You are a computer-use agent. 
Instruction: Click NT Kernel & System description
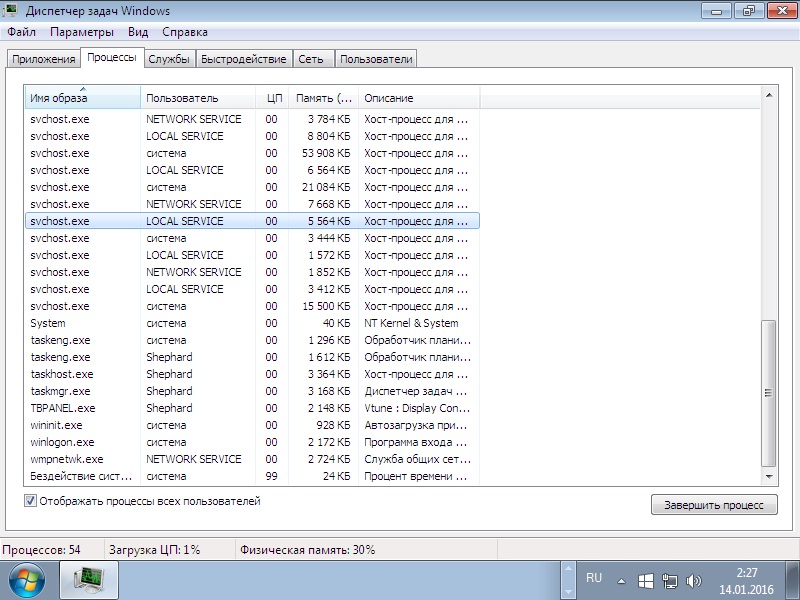(411, 323)
